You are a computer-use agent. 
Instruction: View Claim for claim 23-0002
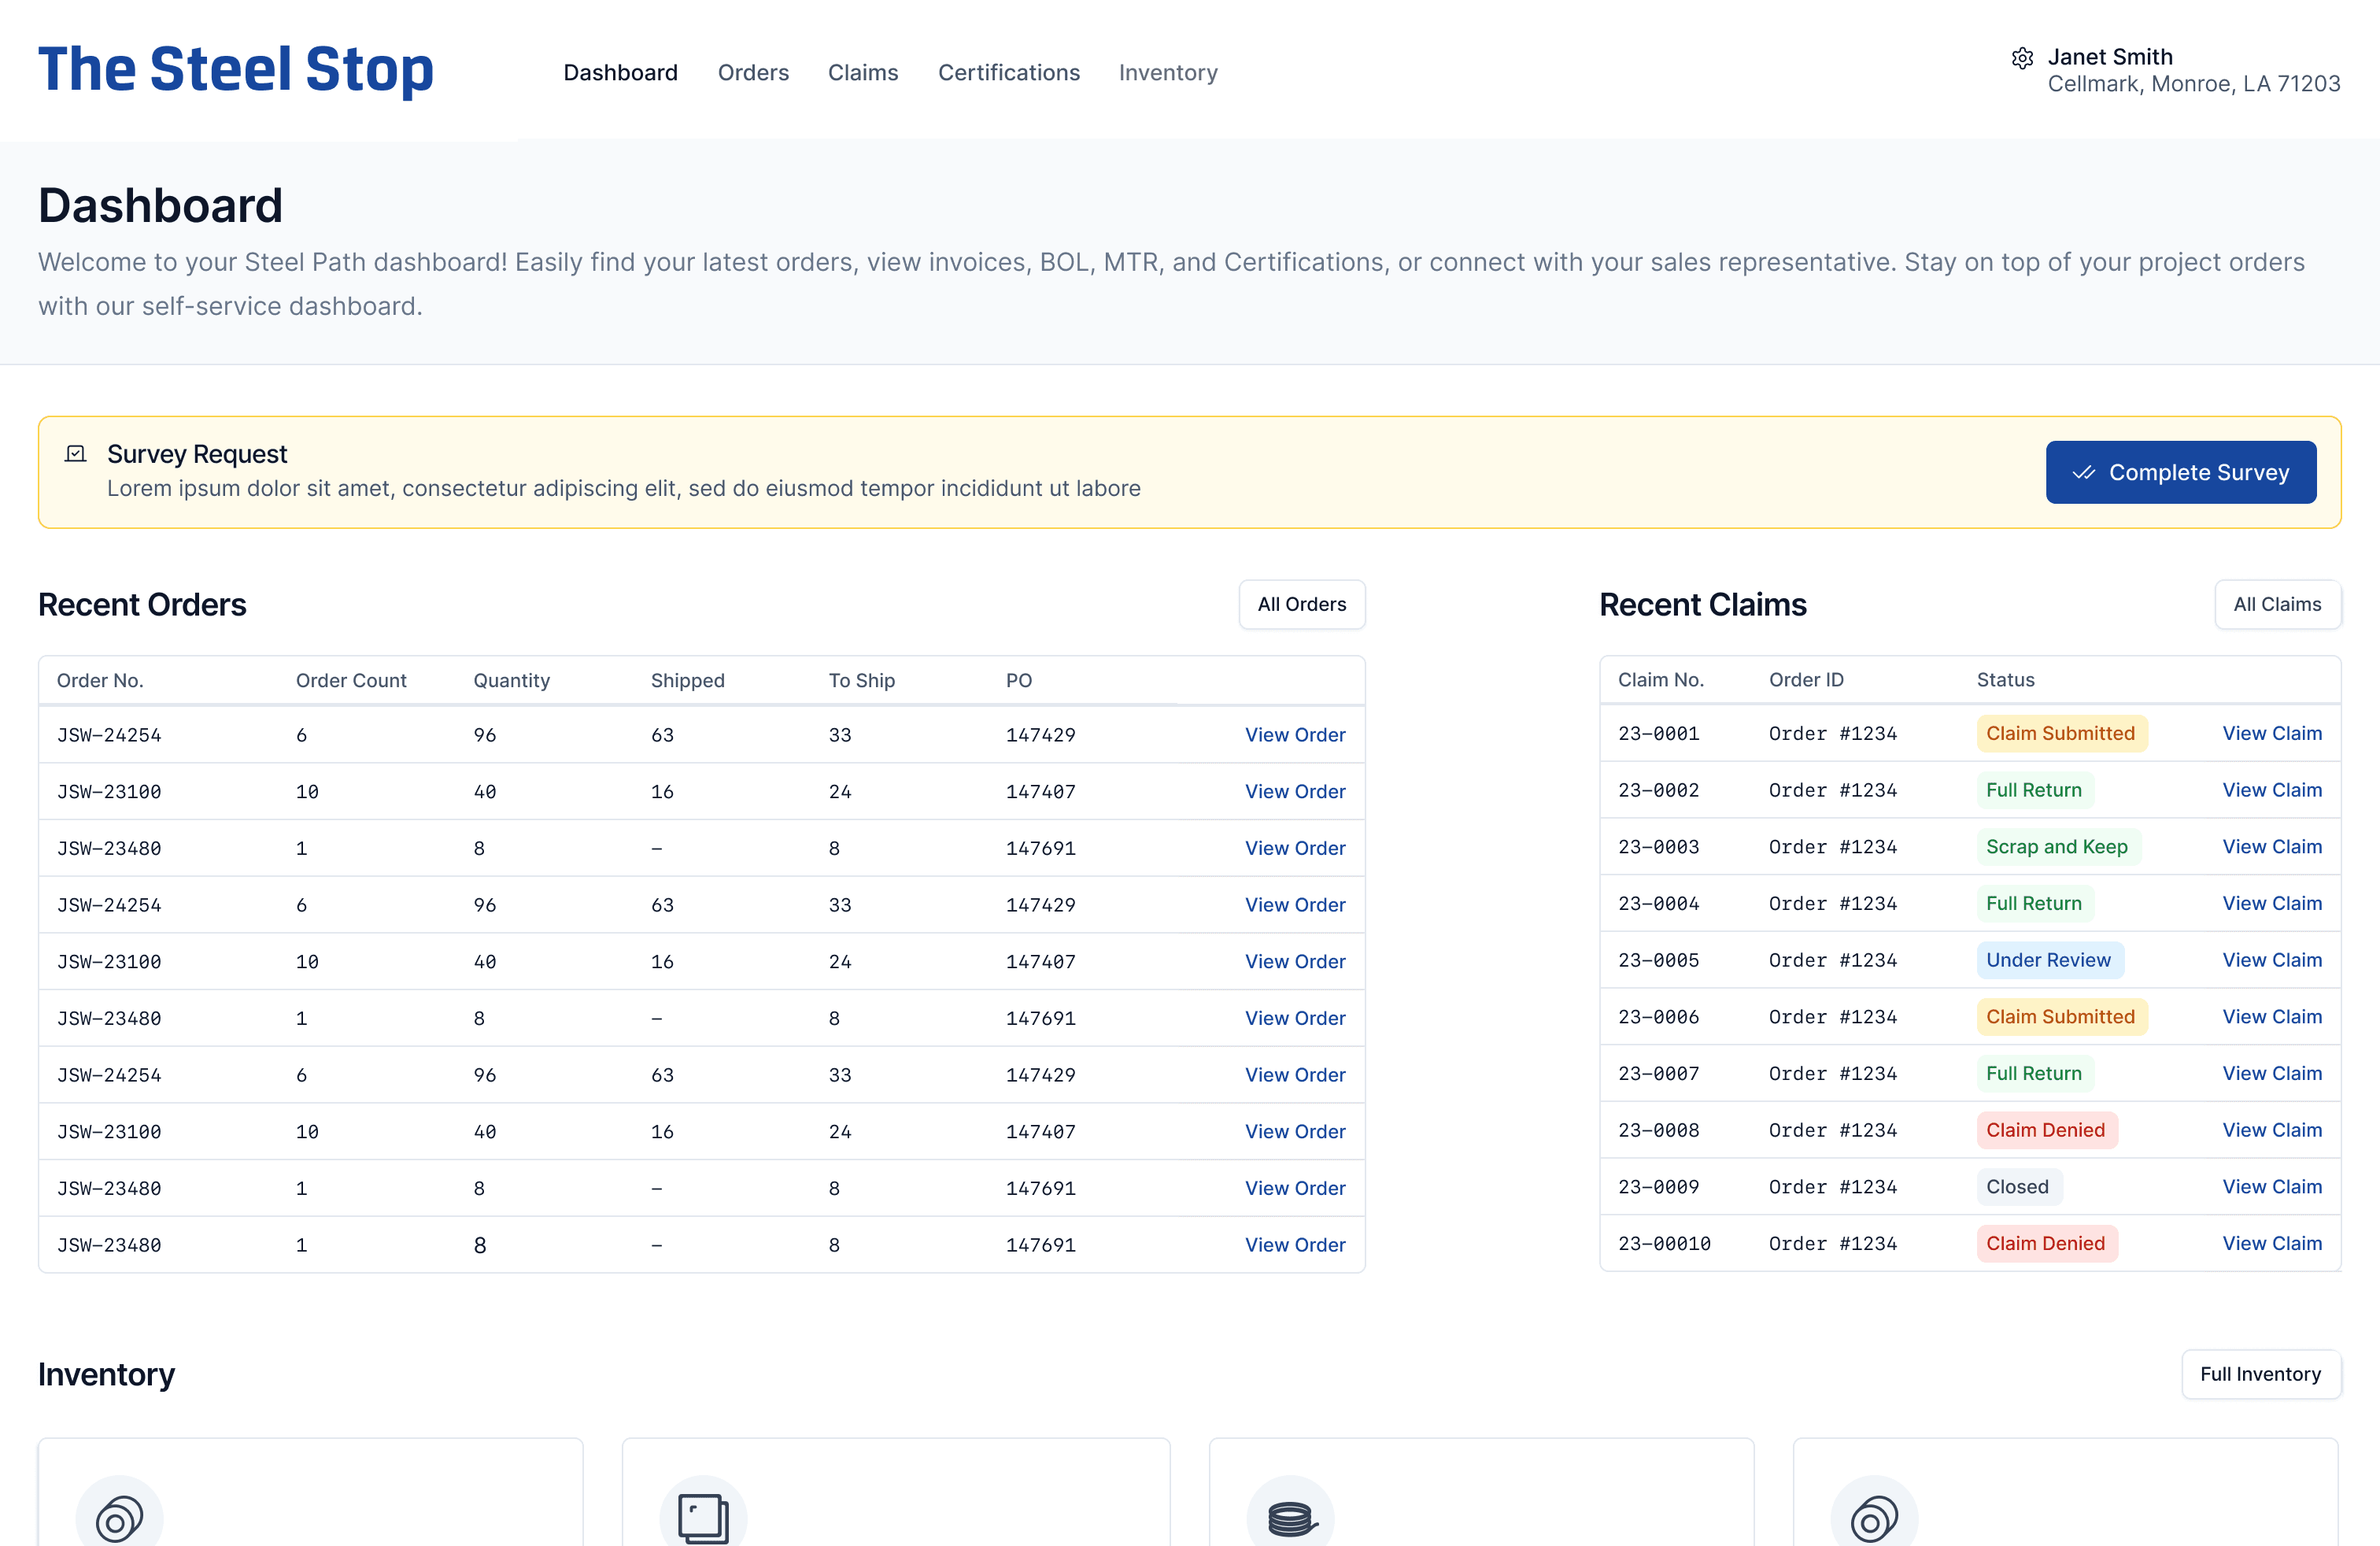[x=2272, y=790]
